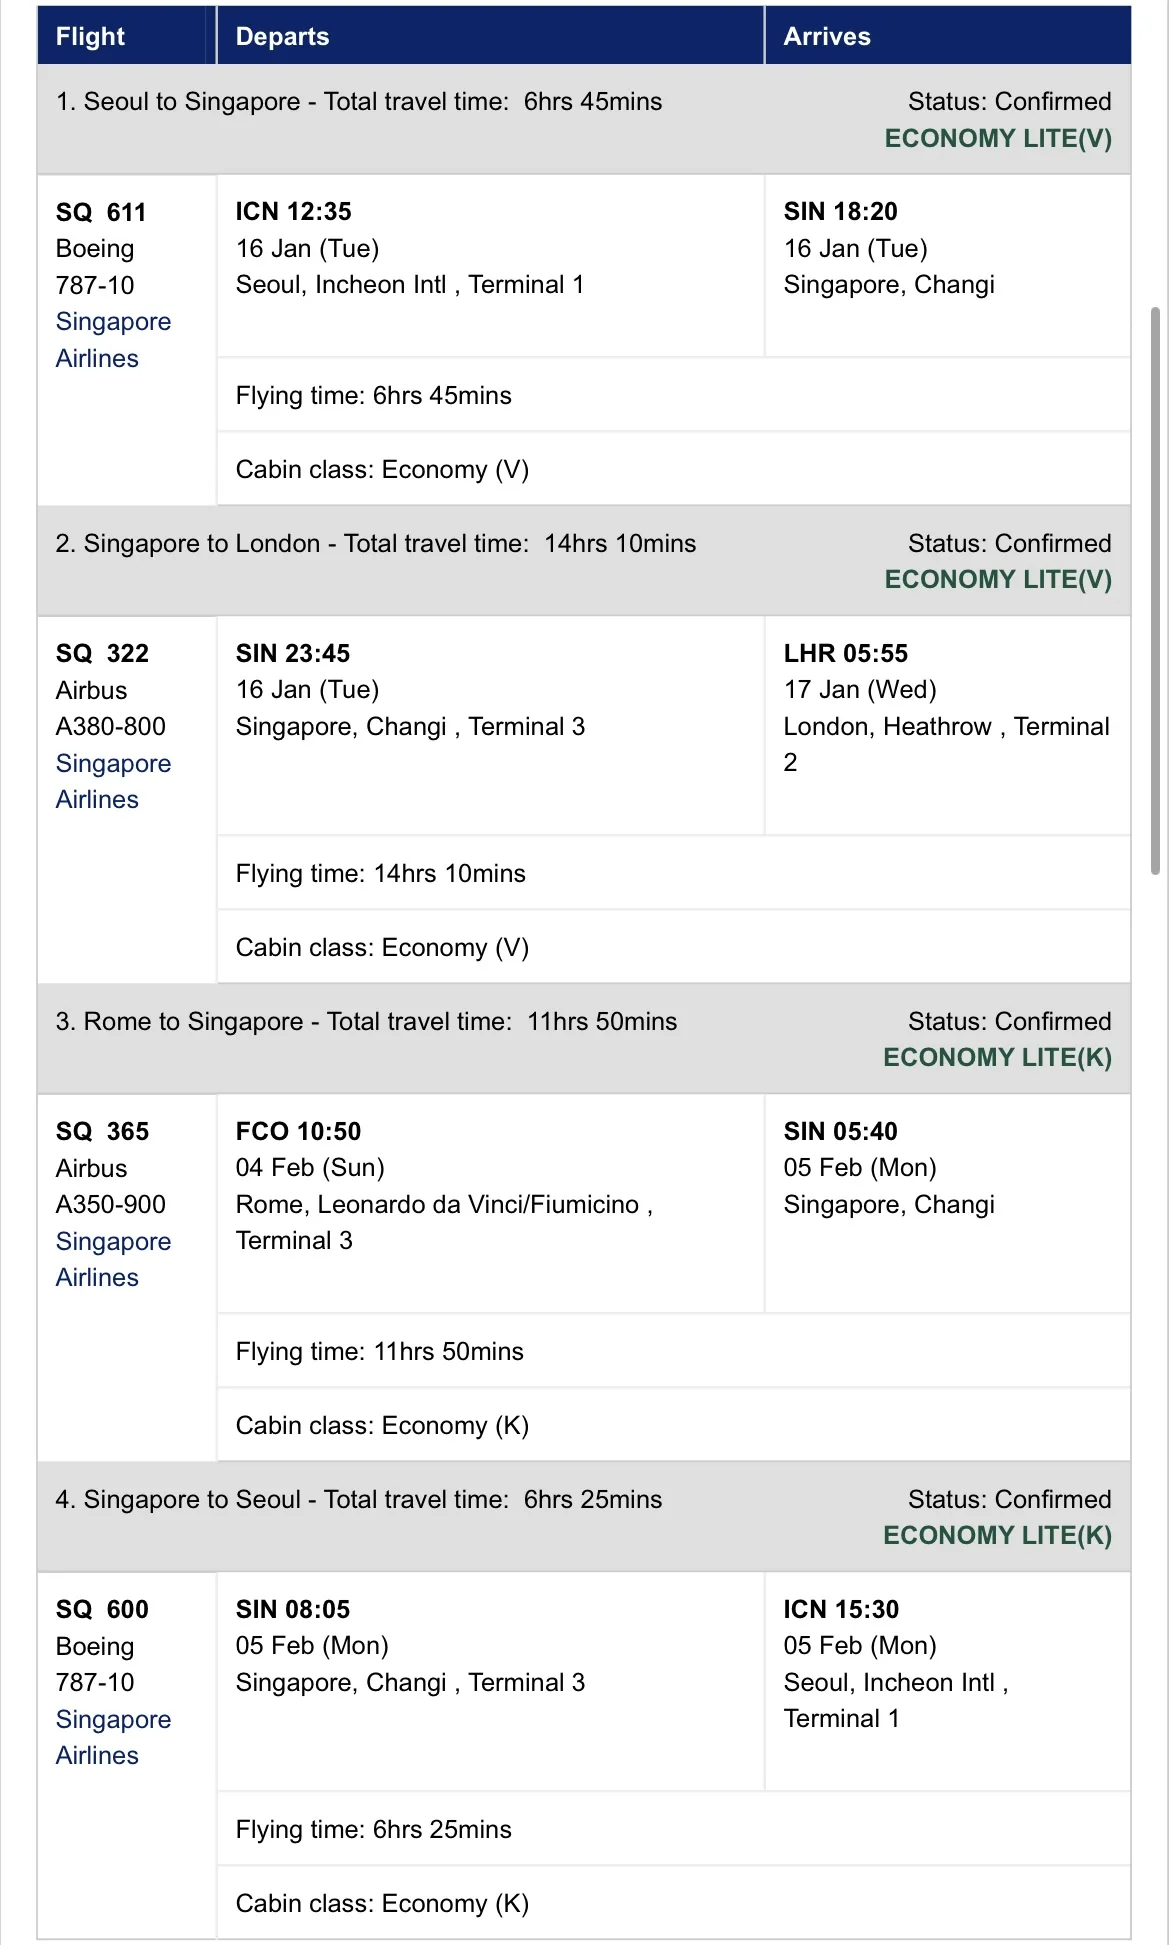Click the FCO 10:50 departure time

coord(298,1132)
